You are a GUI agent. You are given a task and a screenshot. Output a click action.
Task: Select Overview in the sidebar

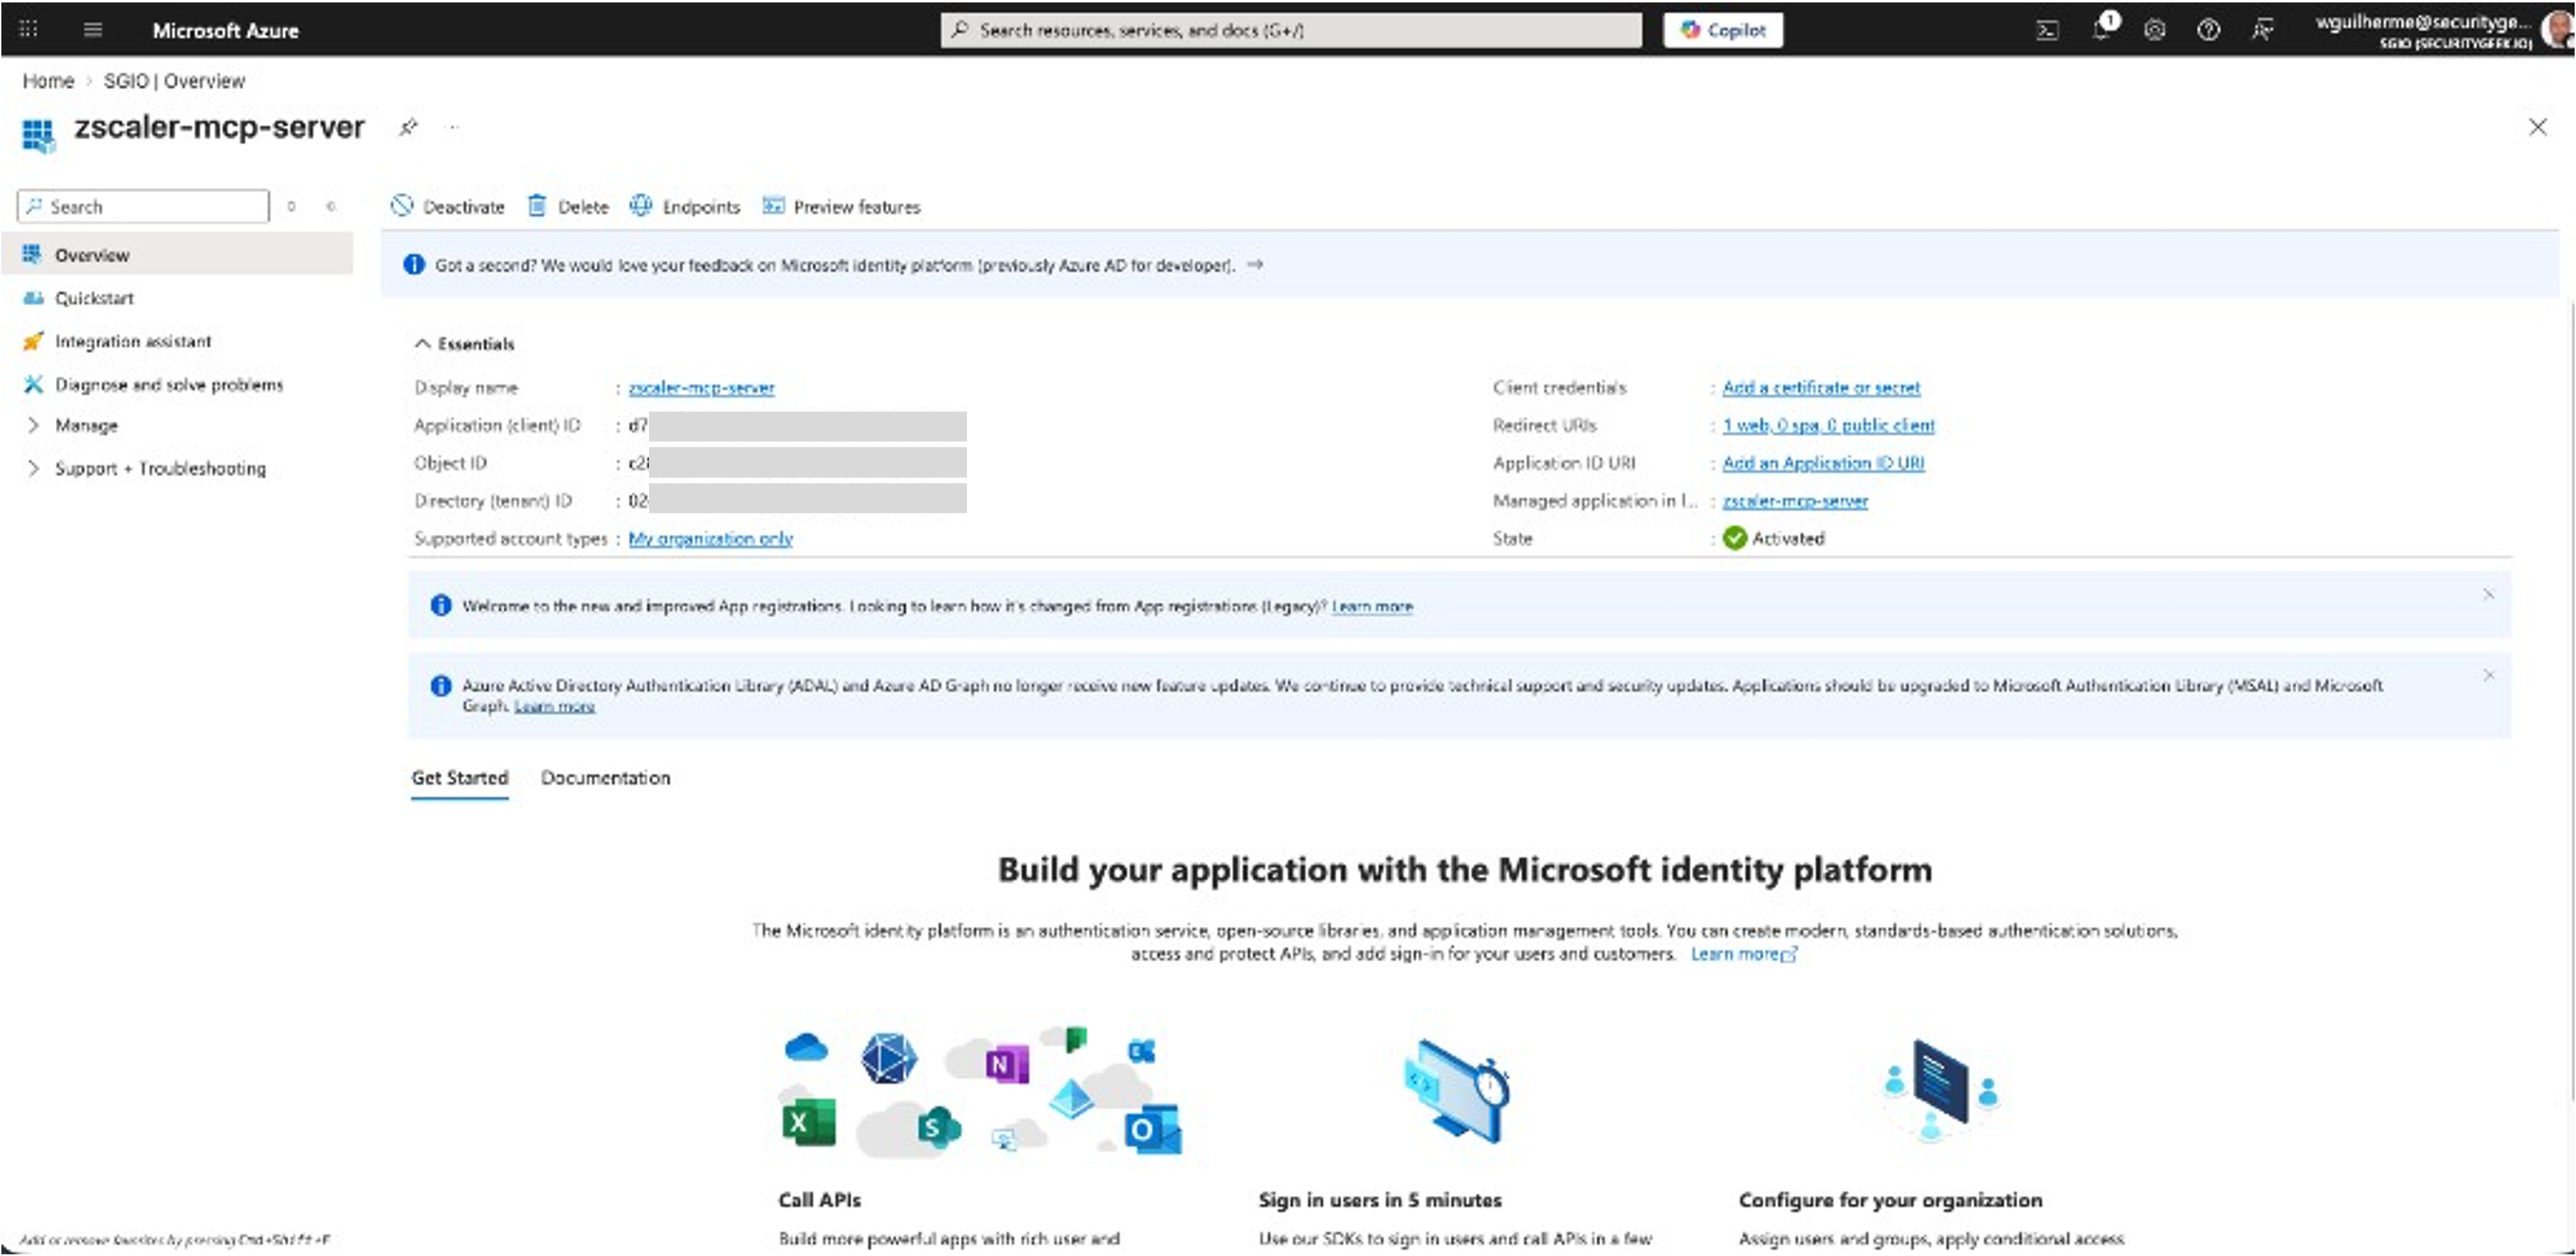click(177, 254)
